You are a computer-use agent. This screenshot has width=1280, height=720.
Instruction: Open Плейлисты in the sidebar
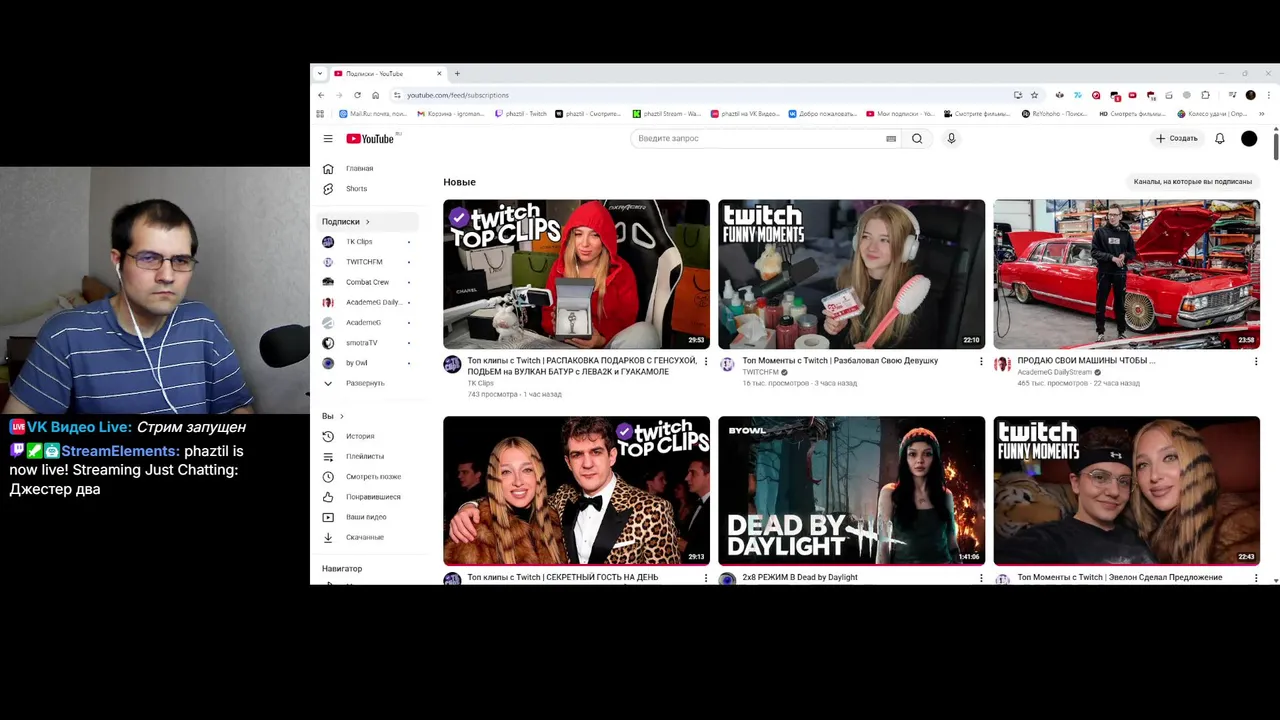(x=367, y=456)
